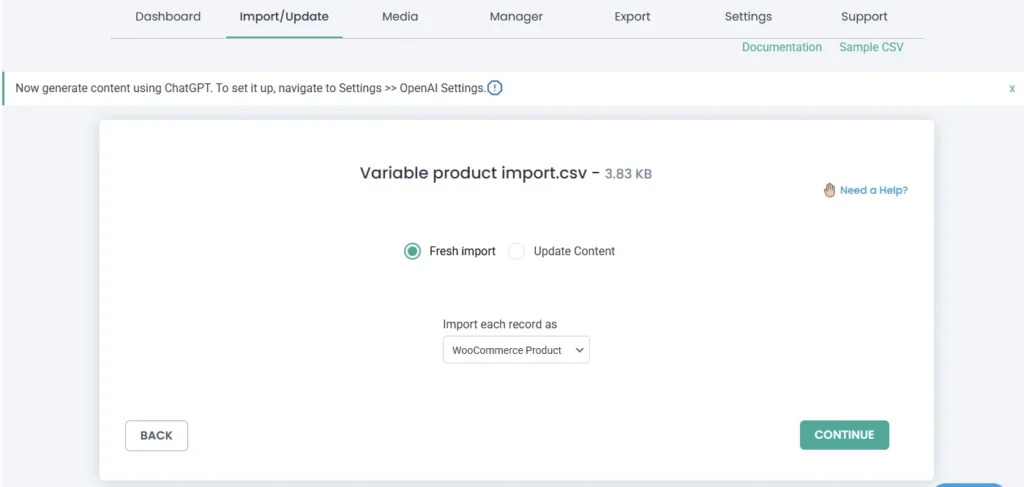Screen dimensions: 1024x487
Task: Click the info icon after OpenAI Settings
Action: coord(495,88)
